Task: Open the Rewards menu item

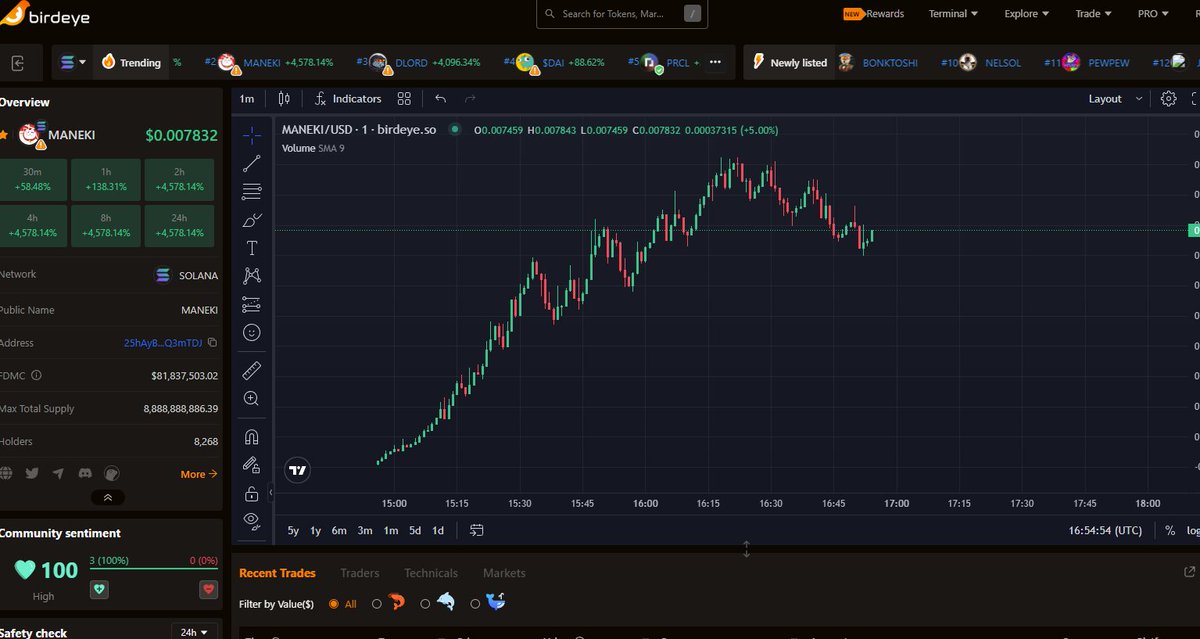Action: point(874,14)
